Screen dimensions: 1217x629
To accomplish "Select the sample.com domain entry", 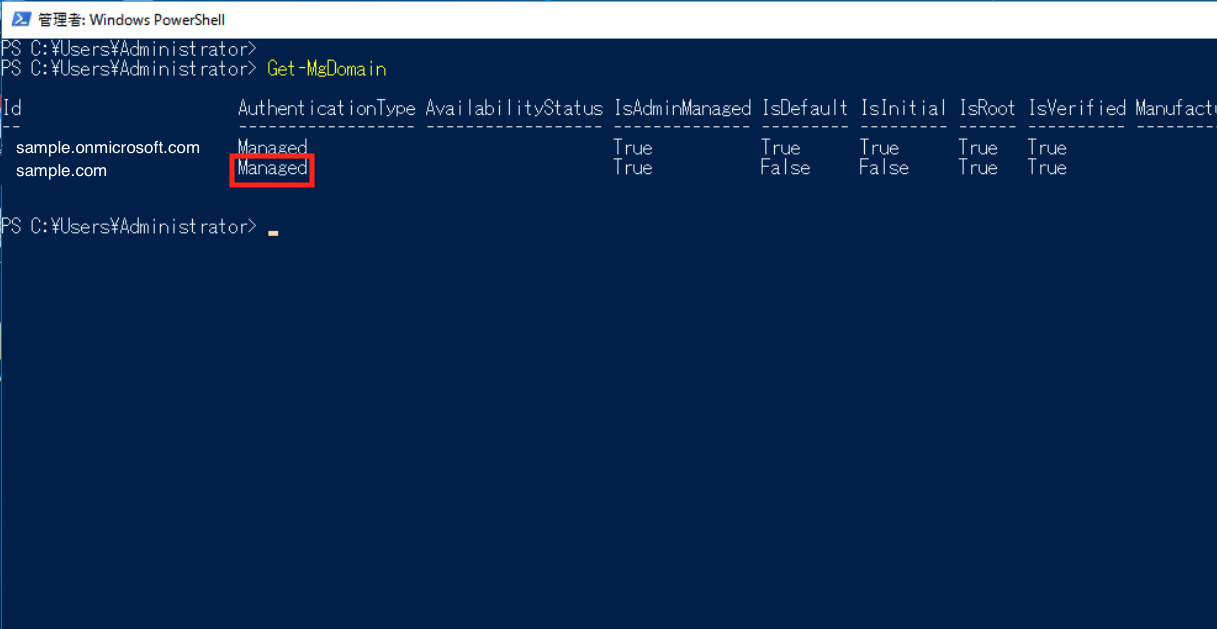I will coord(61,171).
